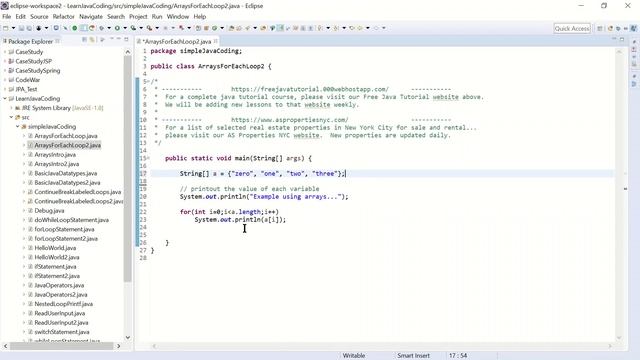Close the Package Explorer view tab

click(57, 41)
